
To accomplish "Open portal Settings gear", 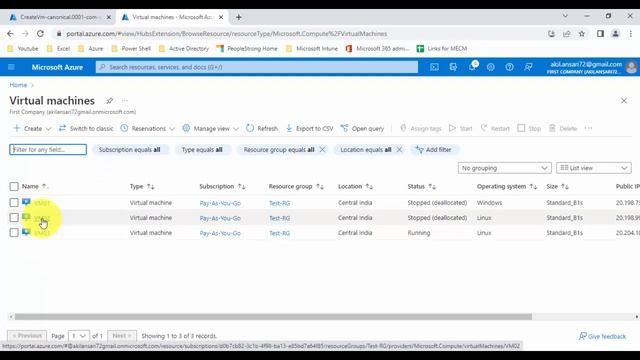I will click(x=491, y=67).
